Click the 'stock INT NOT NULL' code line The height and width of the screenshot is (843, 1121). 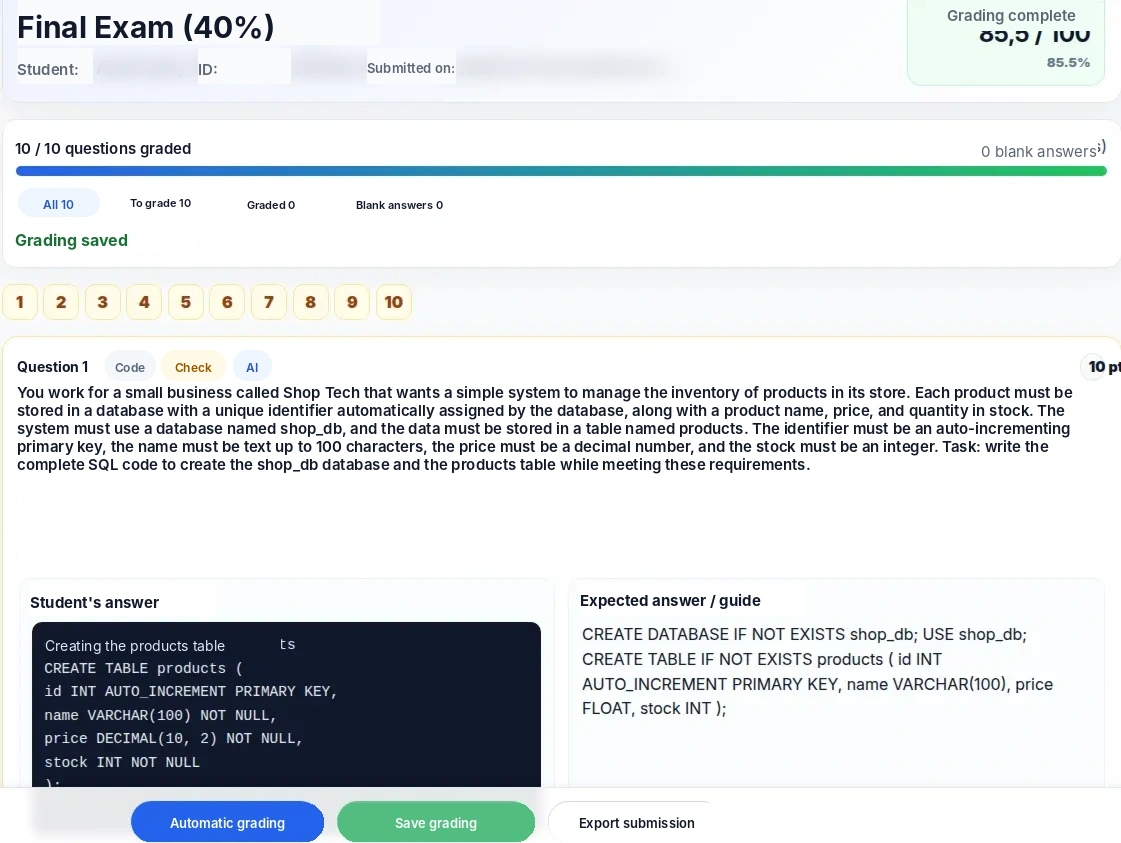122,762
